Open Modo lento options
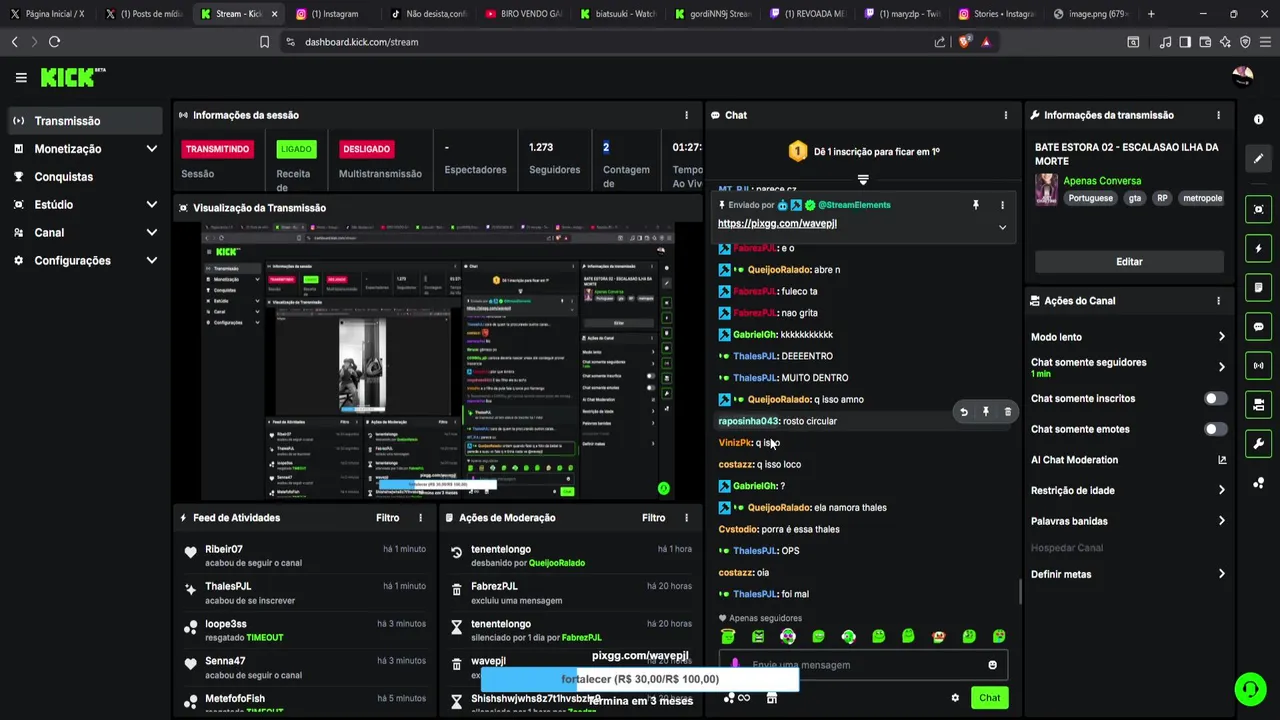Viewport: 1280px width, 720px height. tap(1127, 337)
